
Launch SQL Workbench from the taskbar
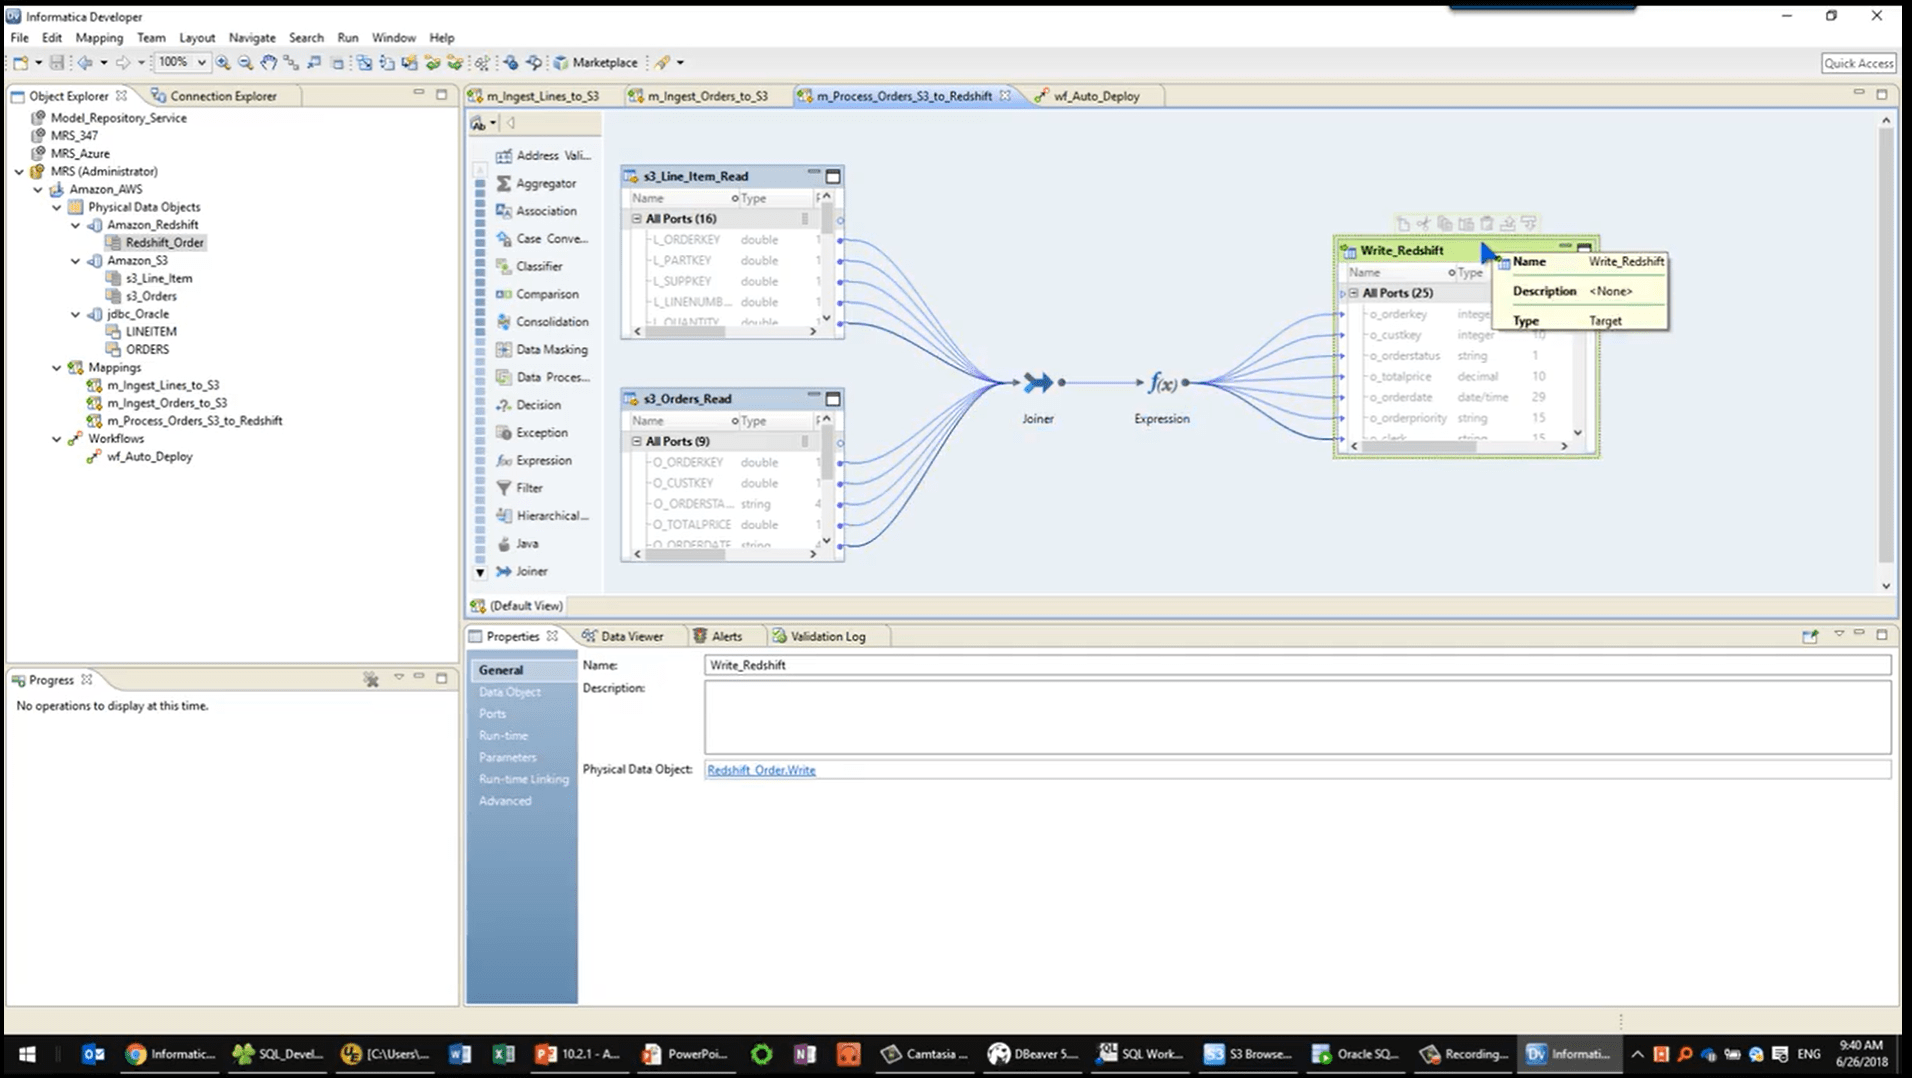1139,1053
